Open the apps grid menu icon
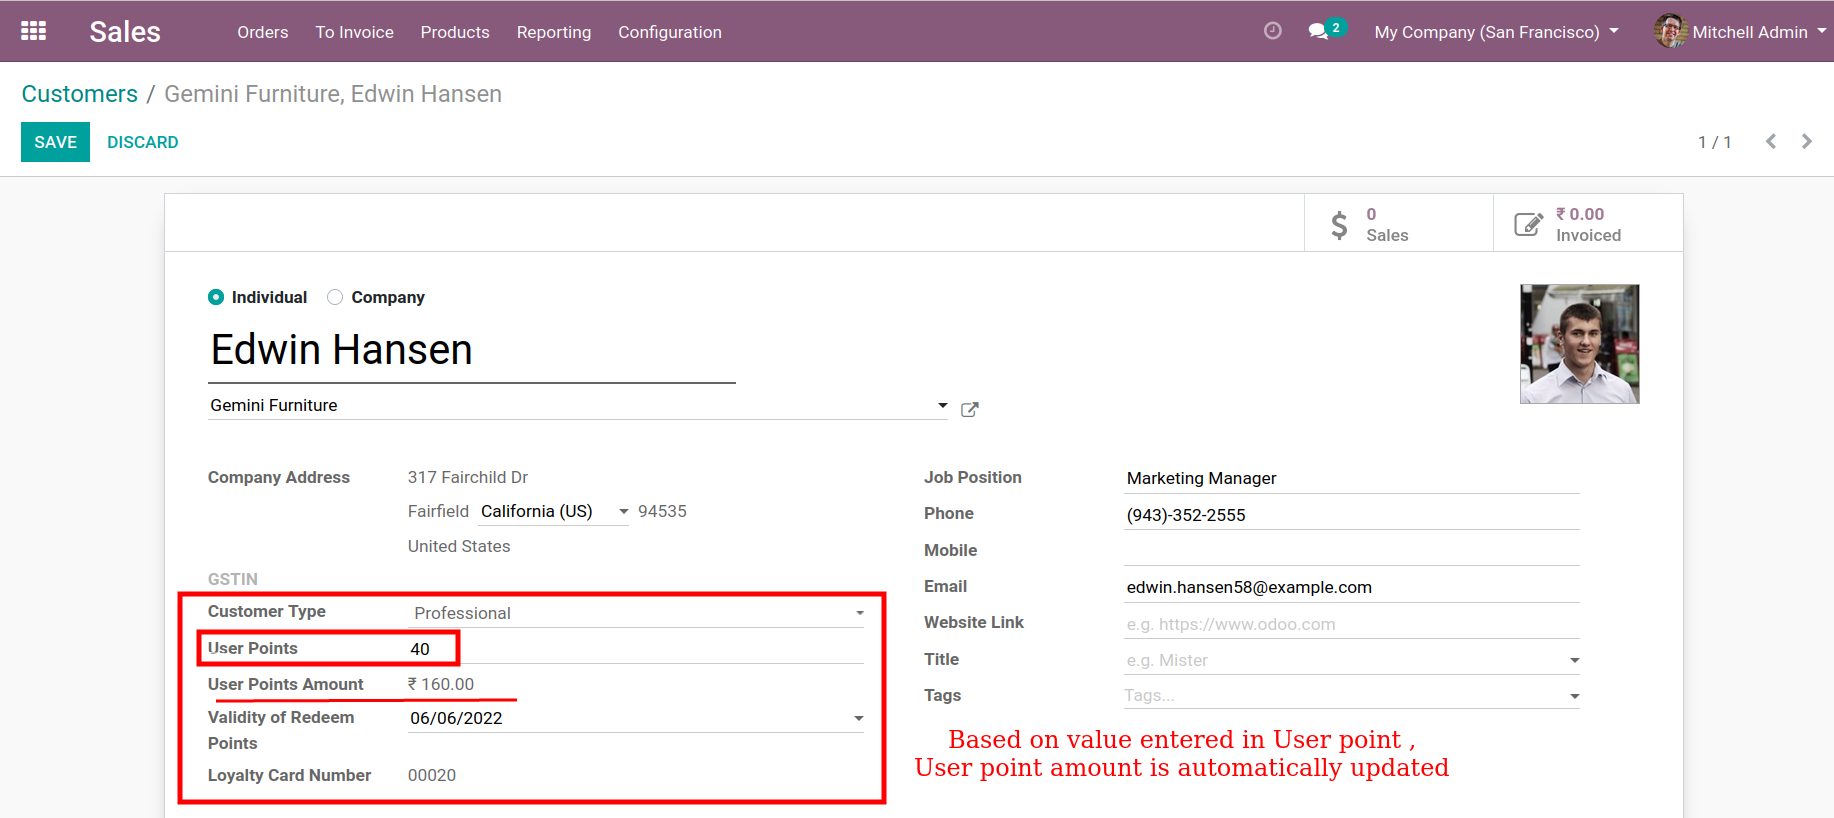Viewport: 1834px width, 818px height. point(33,31)
